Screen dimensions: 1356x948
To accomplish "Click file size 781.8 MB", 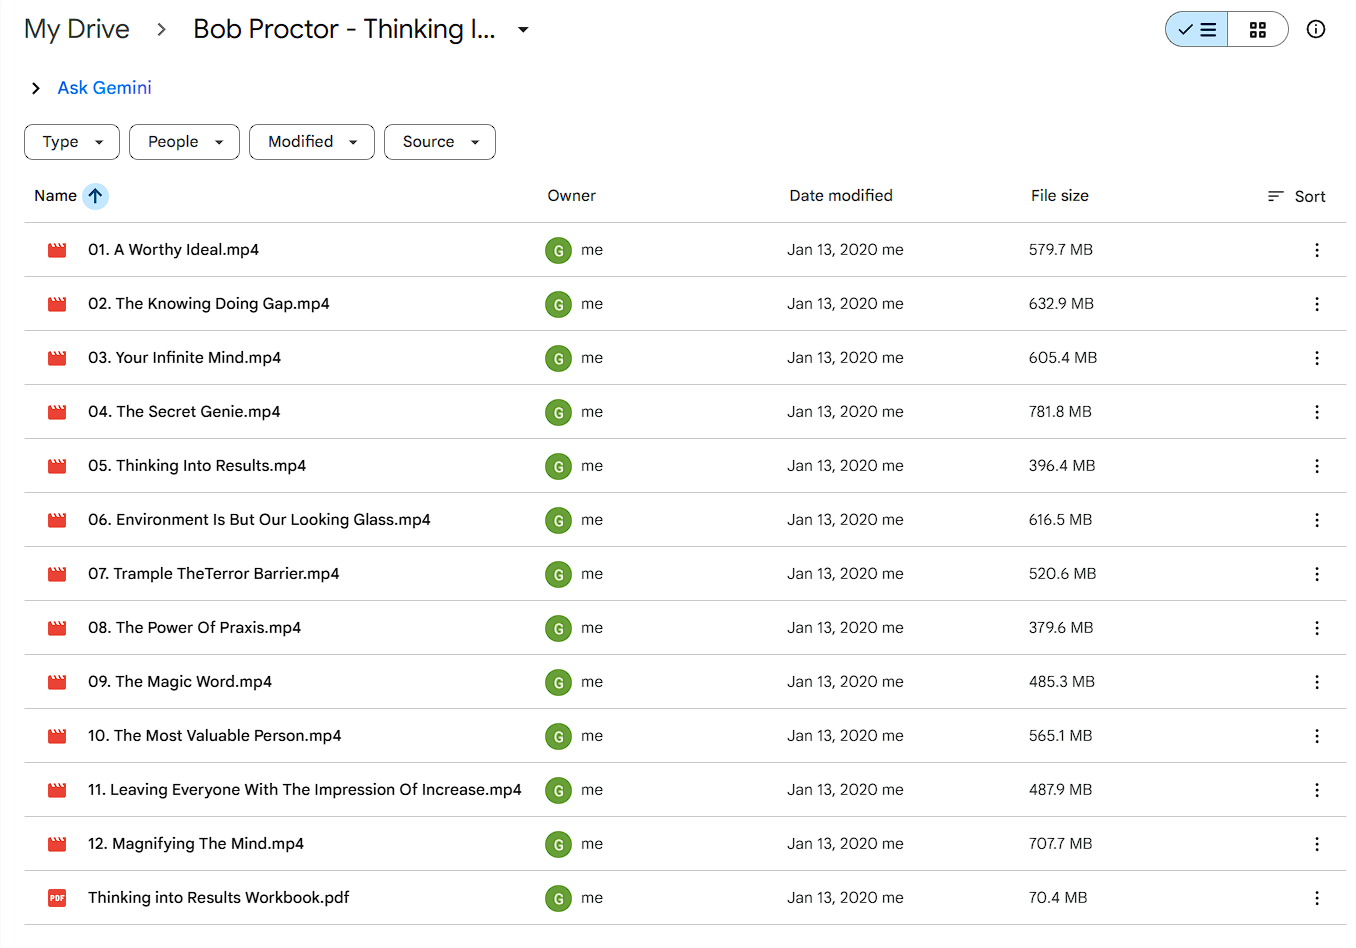I will (1060, 412).
